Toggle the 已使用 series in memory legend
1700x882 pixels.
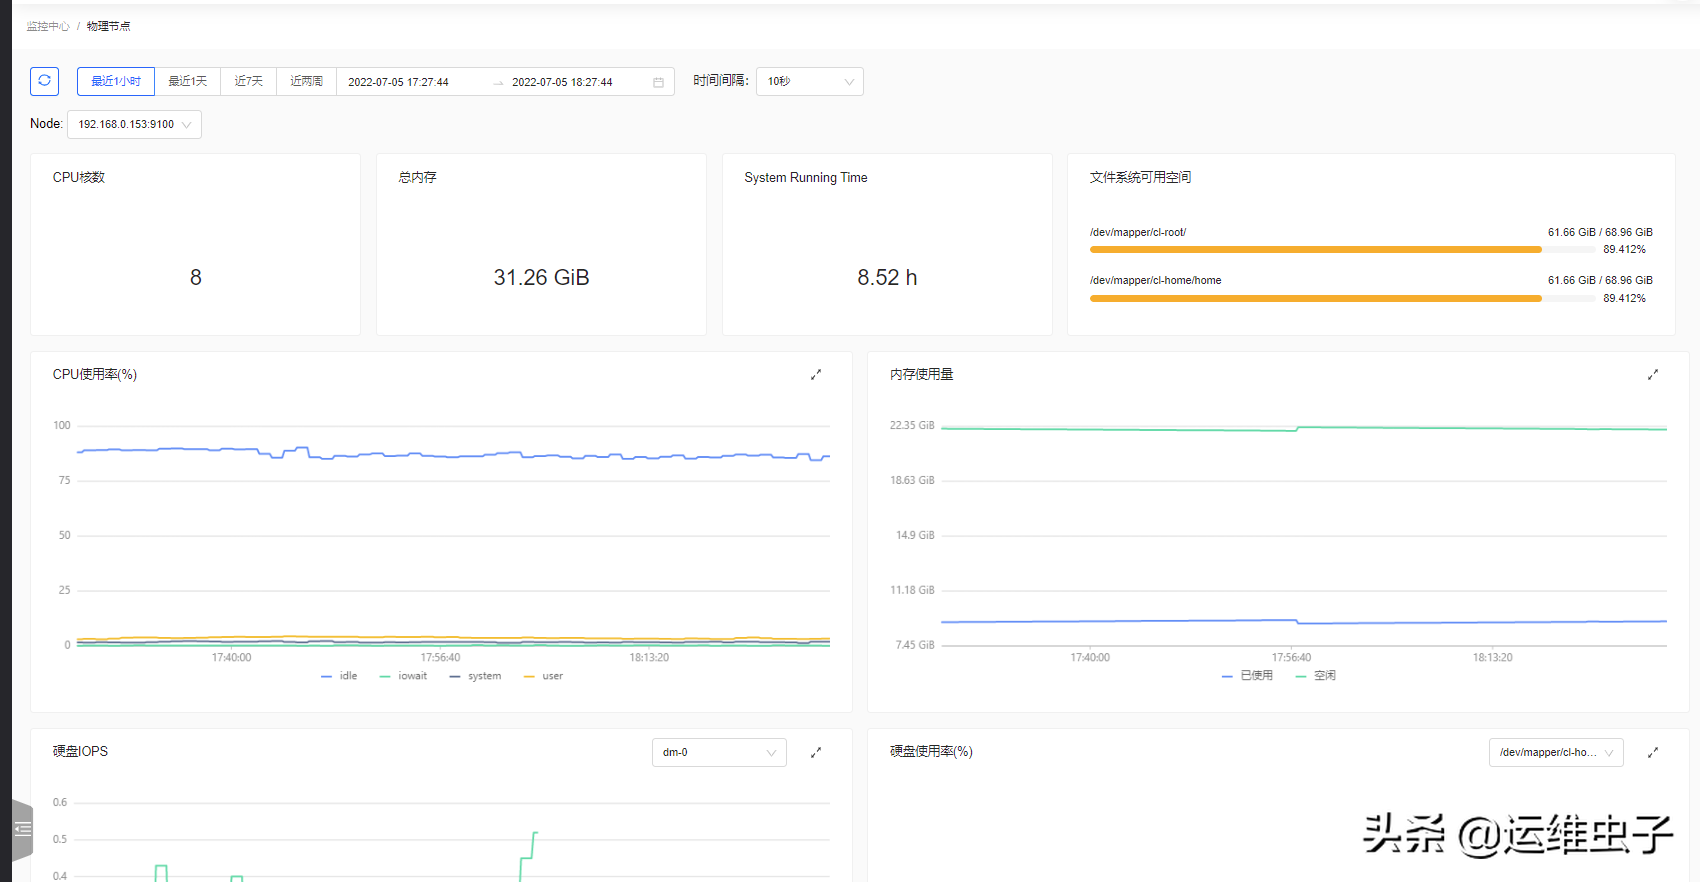1247,676
